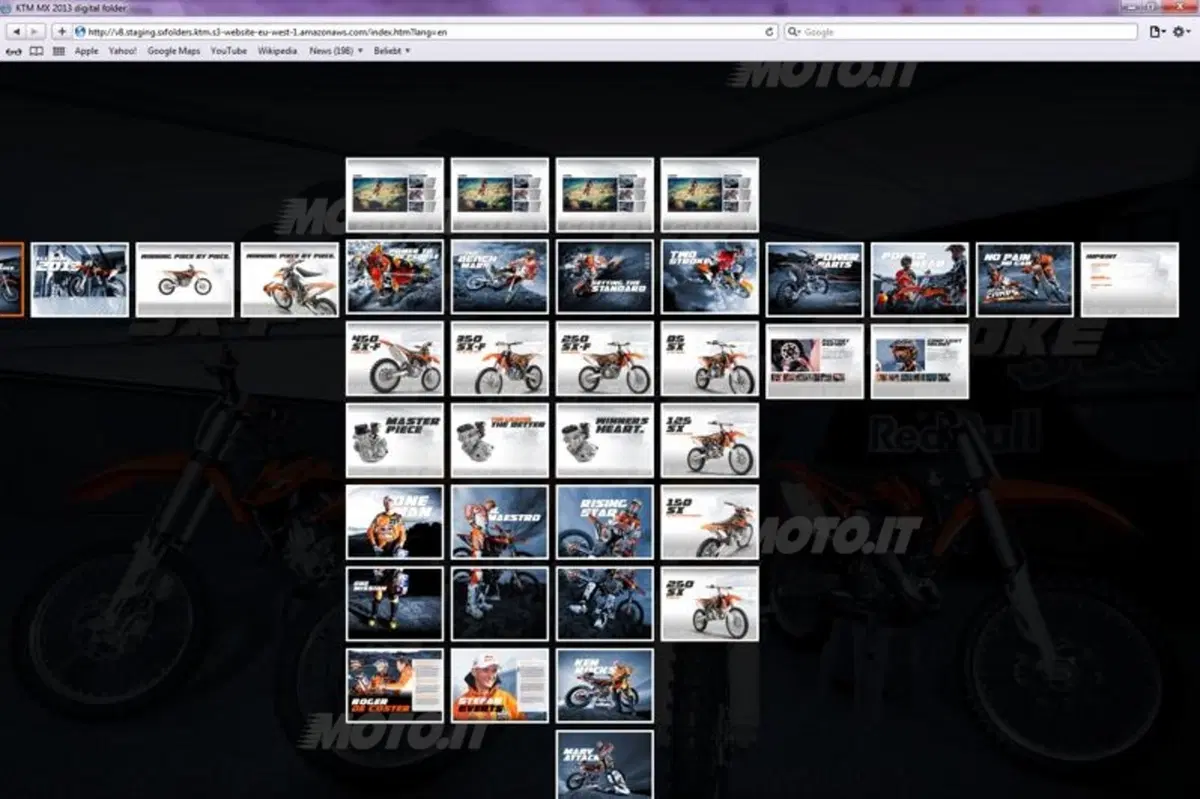
Task: Open the Power Wear page thumbnail
Action: [920, 279]
